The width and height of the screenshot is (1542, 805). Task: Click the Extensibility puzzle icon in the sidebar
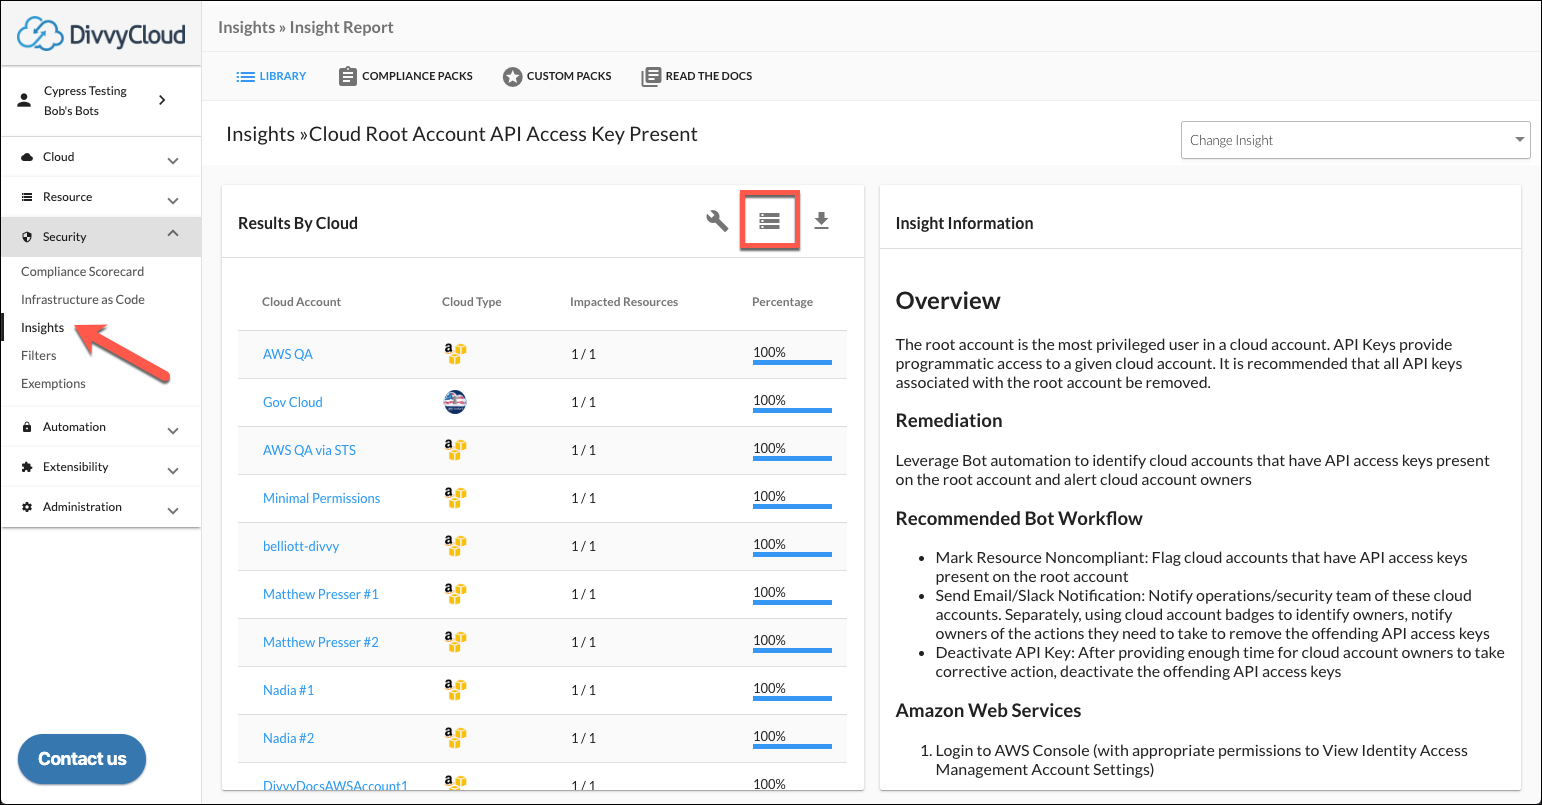(27, 467)
